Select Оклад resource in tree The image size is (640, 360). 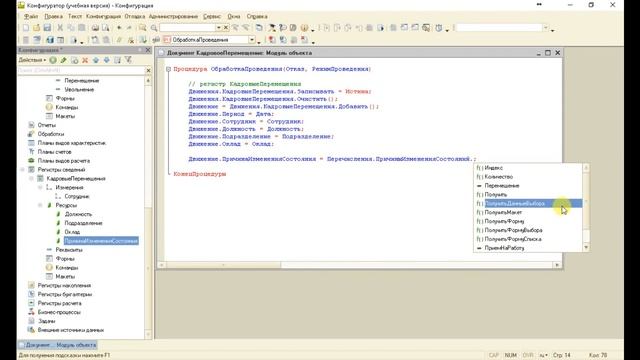point(72,232)
